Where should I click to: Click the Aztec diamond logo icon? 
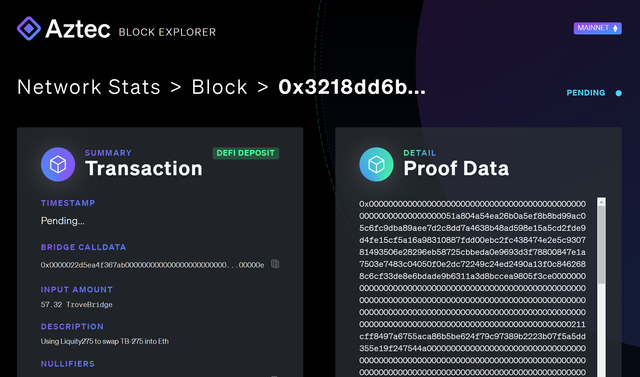point(29,28)
